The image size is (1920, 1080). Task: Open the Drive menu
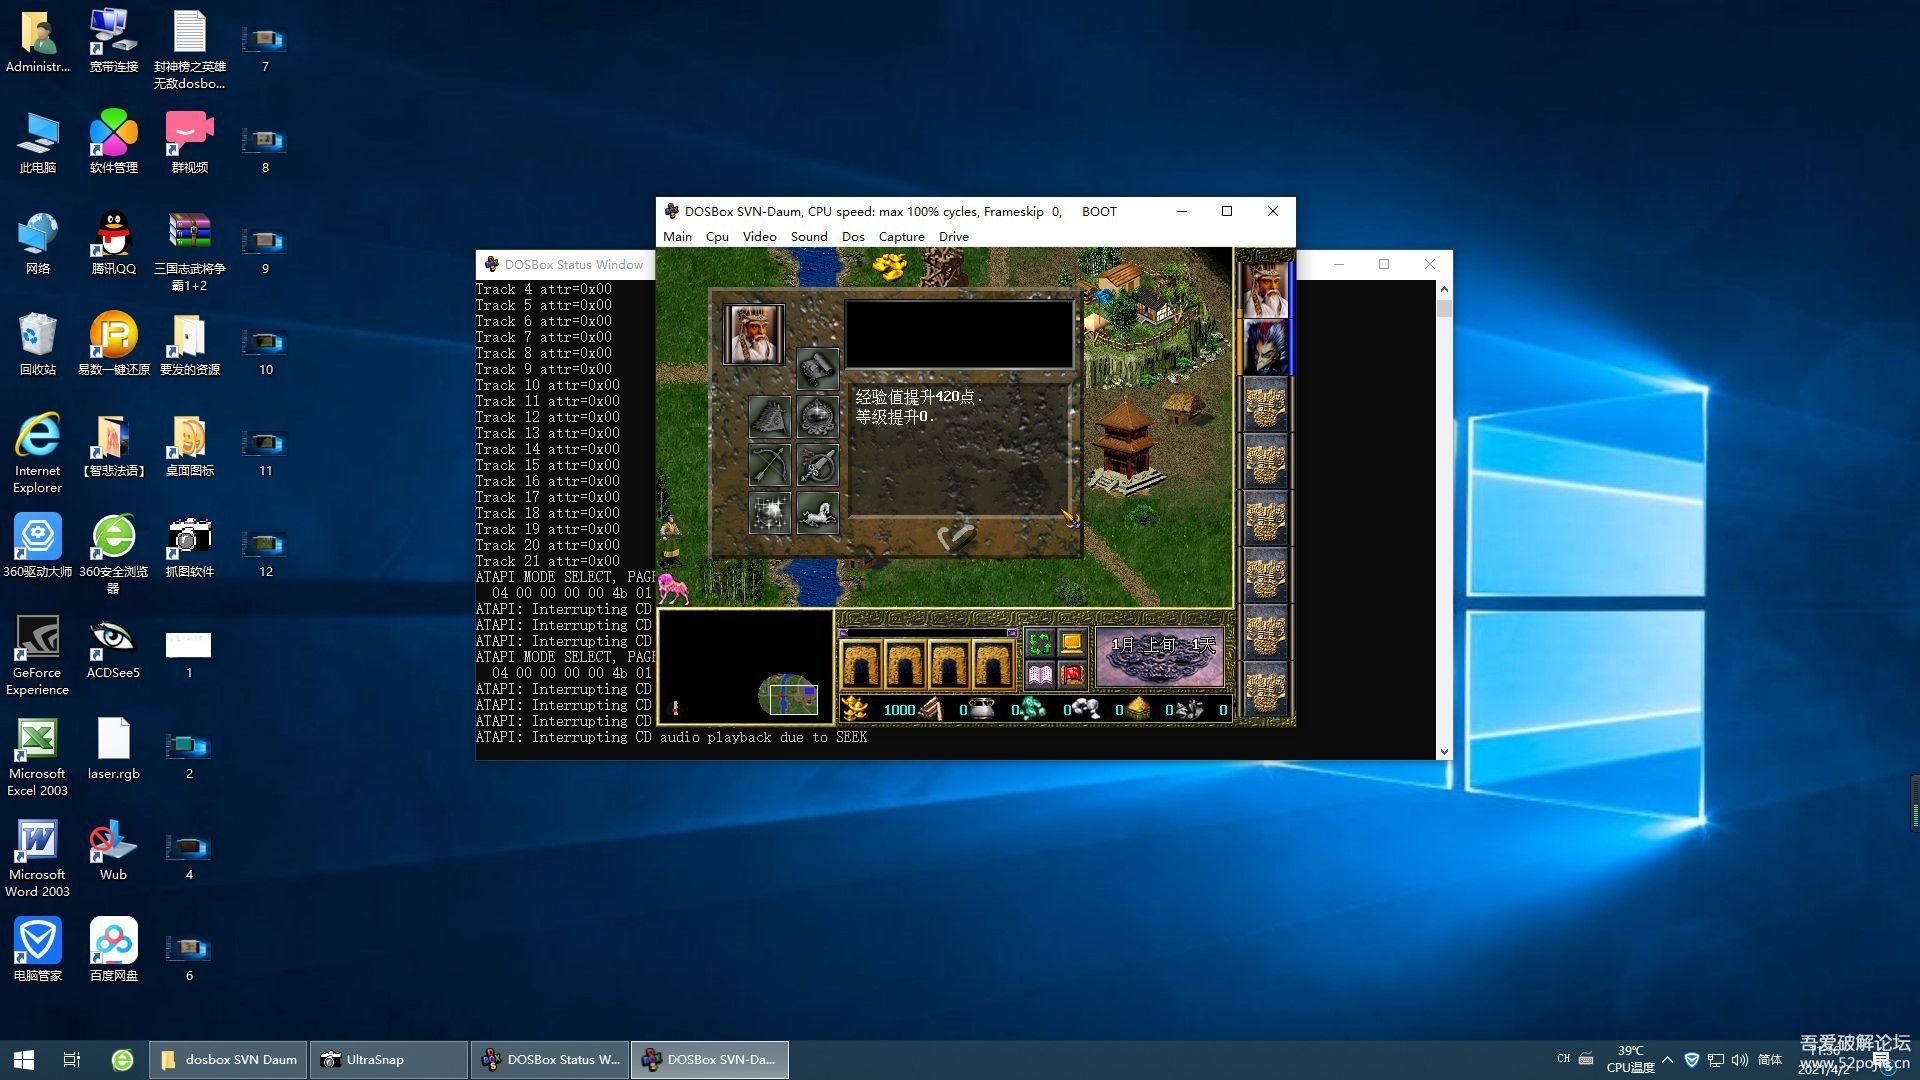(953, 237)
